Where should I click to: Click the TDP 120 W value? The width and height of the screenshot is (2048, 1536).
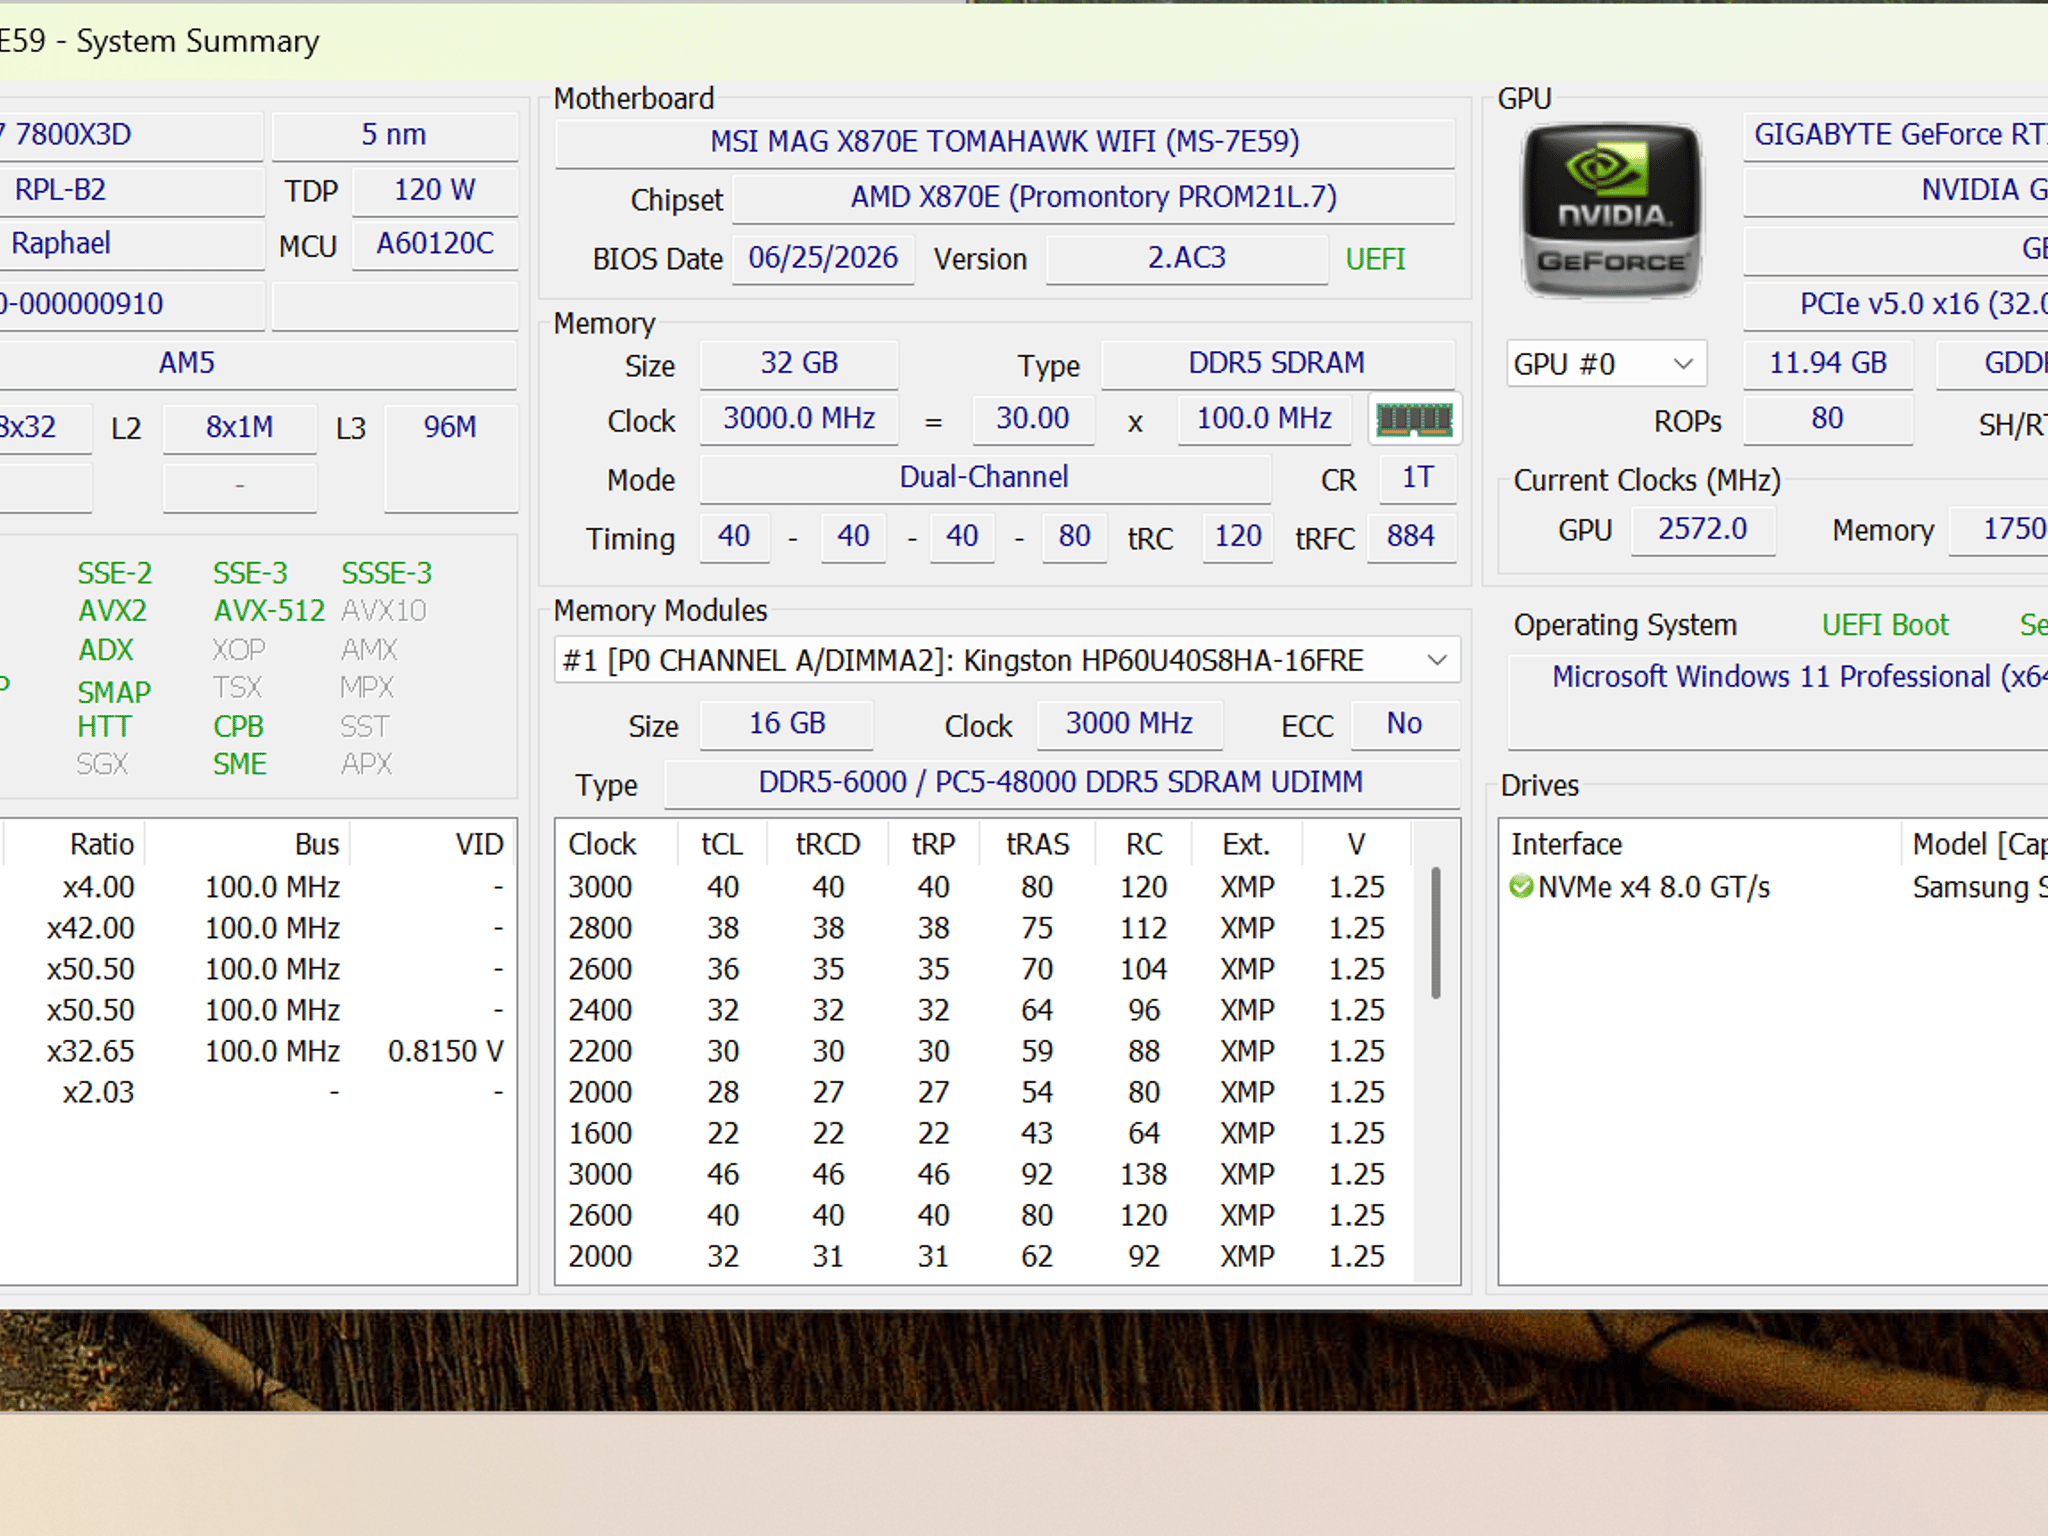(x=435, y=191)
